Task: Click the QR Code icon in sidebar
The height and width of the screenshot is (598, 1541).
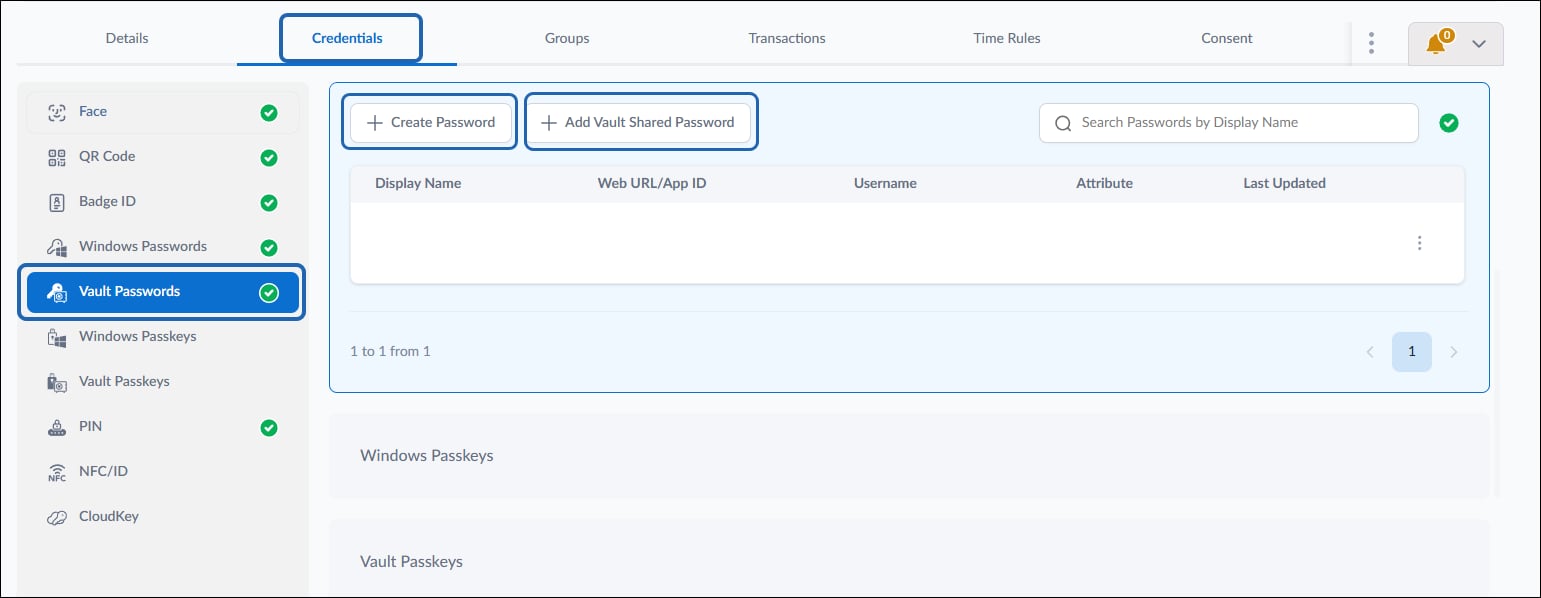Action: click(x=57, y=157)
